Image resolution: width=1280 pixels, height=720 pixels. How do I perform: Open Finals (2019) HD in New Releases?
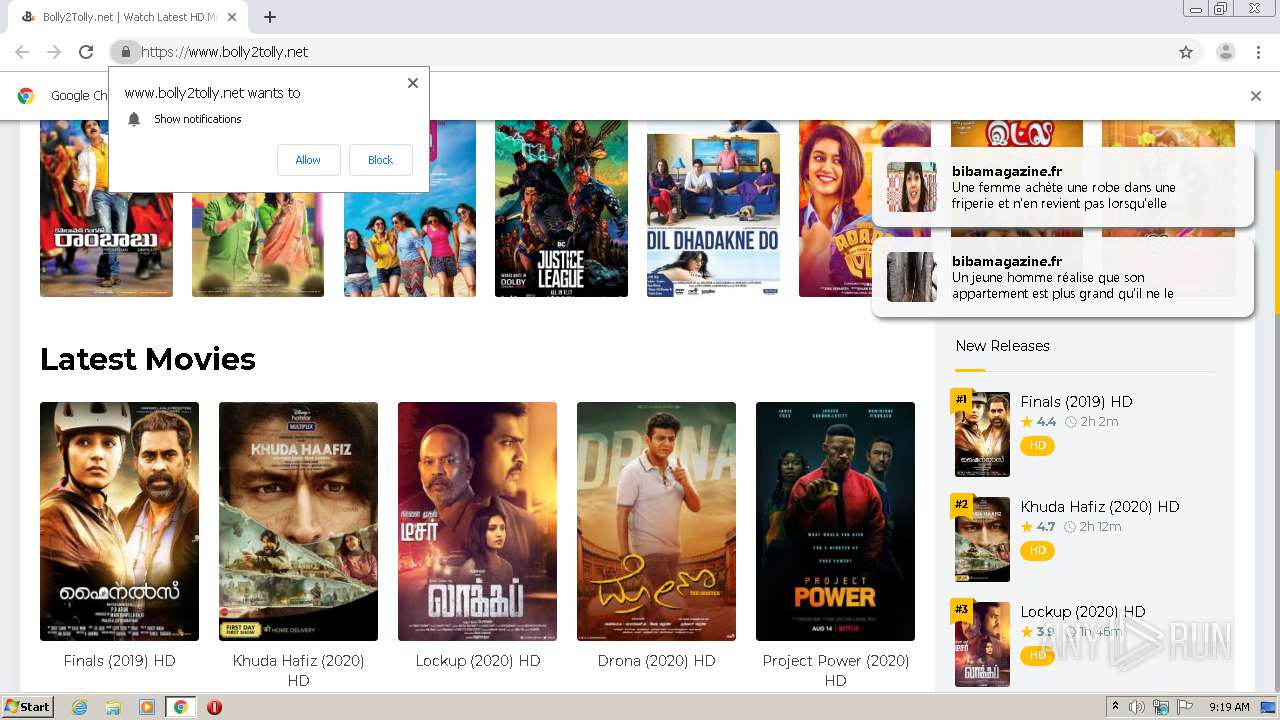1076,402
